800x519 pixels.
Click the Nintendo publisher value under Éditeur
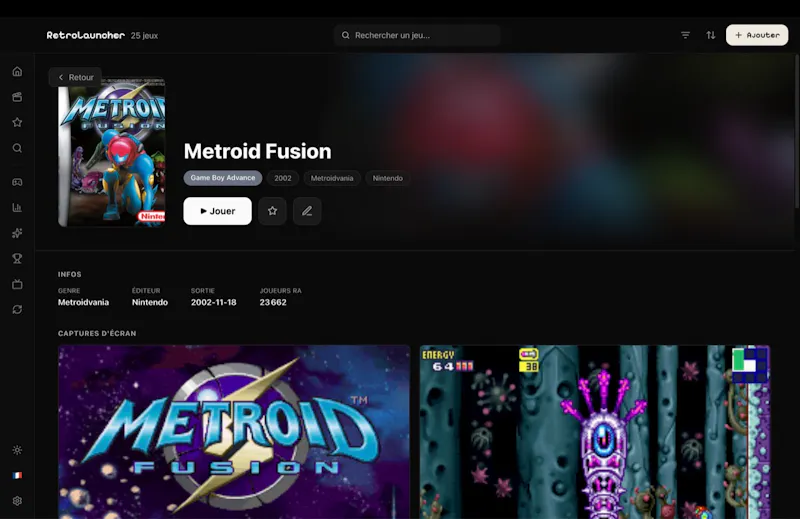click(150, 302)
